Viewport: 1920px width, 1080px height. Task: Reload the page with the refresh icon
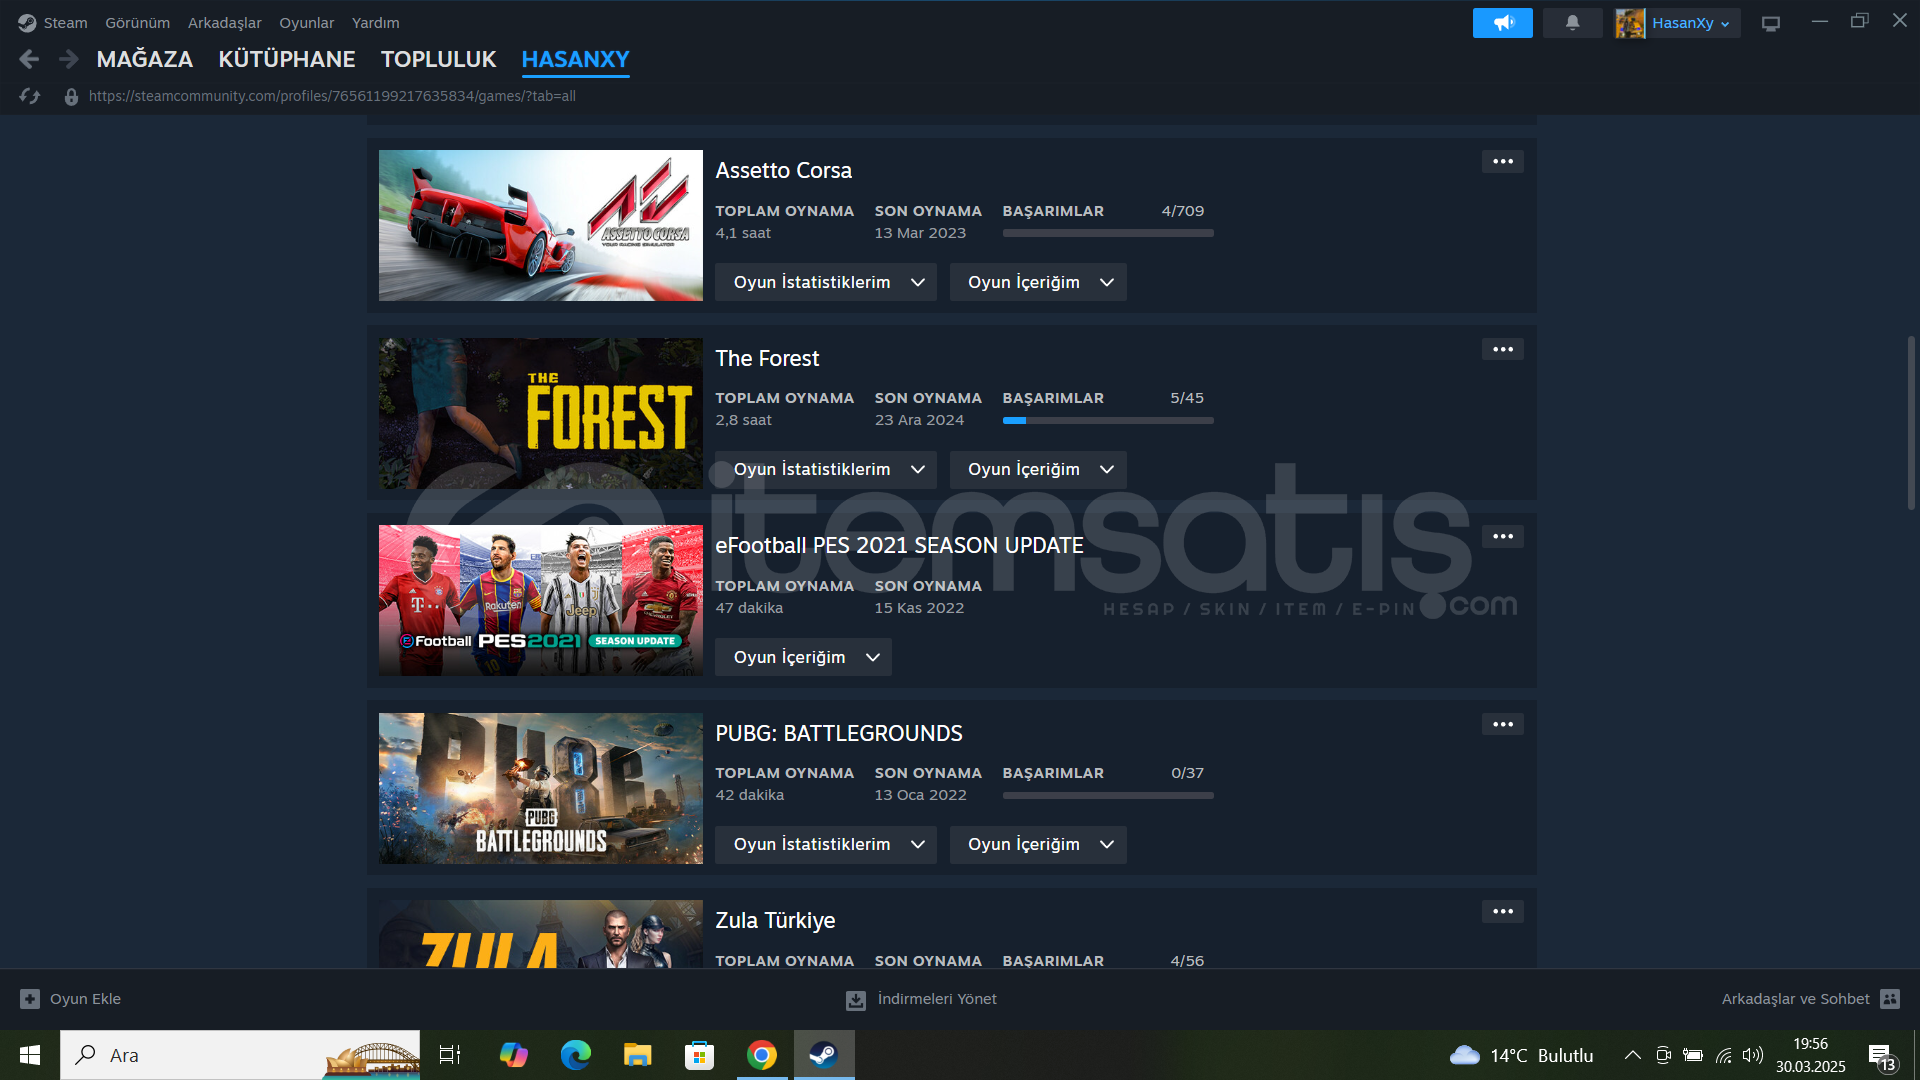(x=30, y=96)
